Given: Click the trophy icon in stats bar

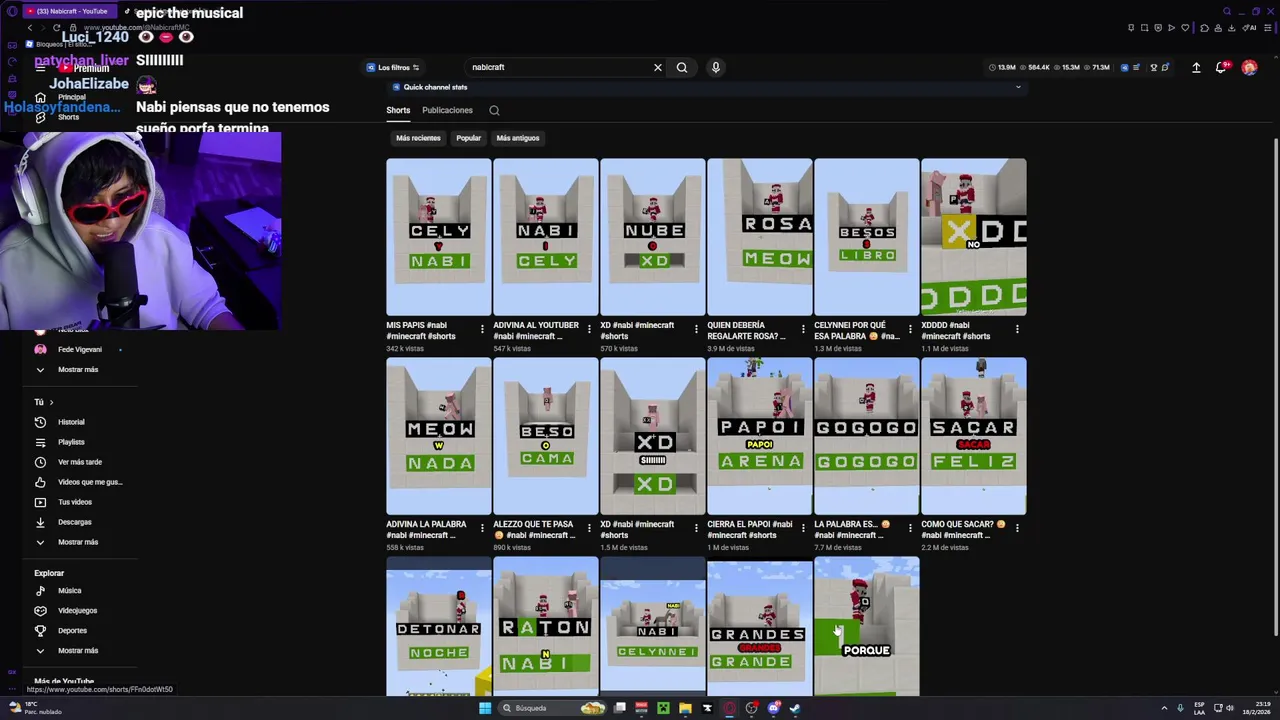Looking at the screenshot, I should (1153, 67).
